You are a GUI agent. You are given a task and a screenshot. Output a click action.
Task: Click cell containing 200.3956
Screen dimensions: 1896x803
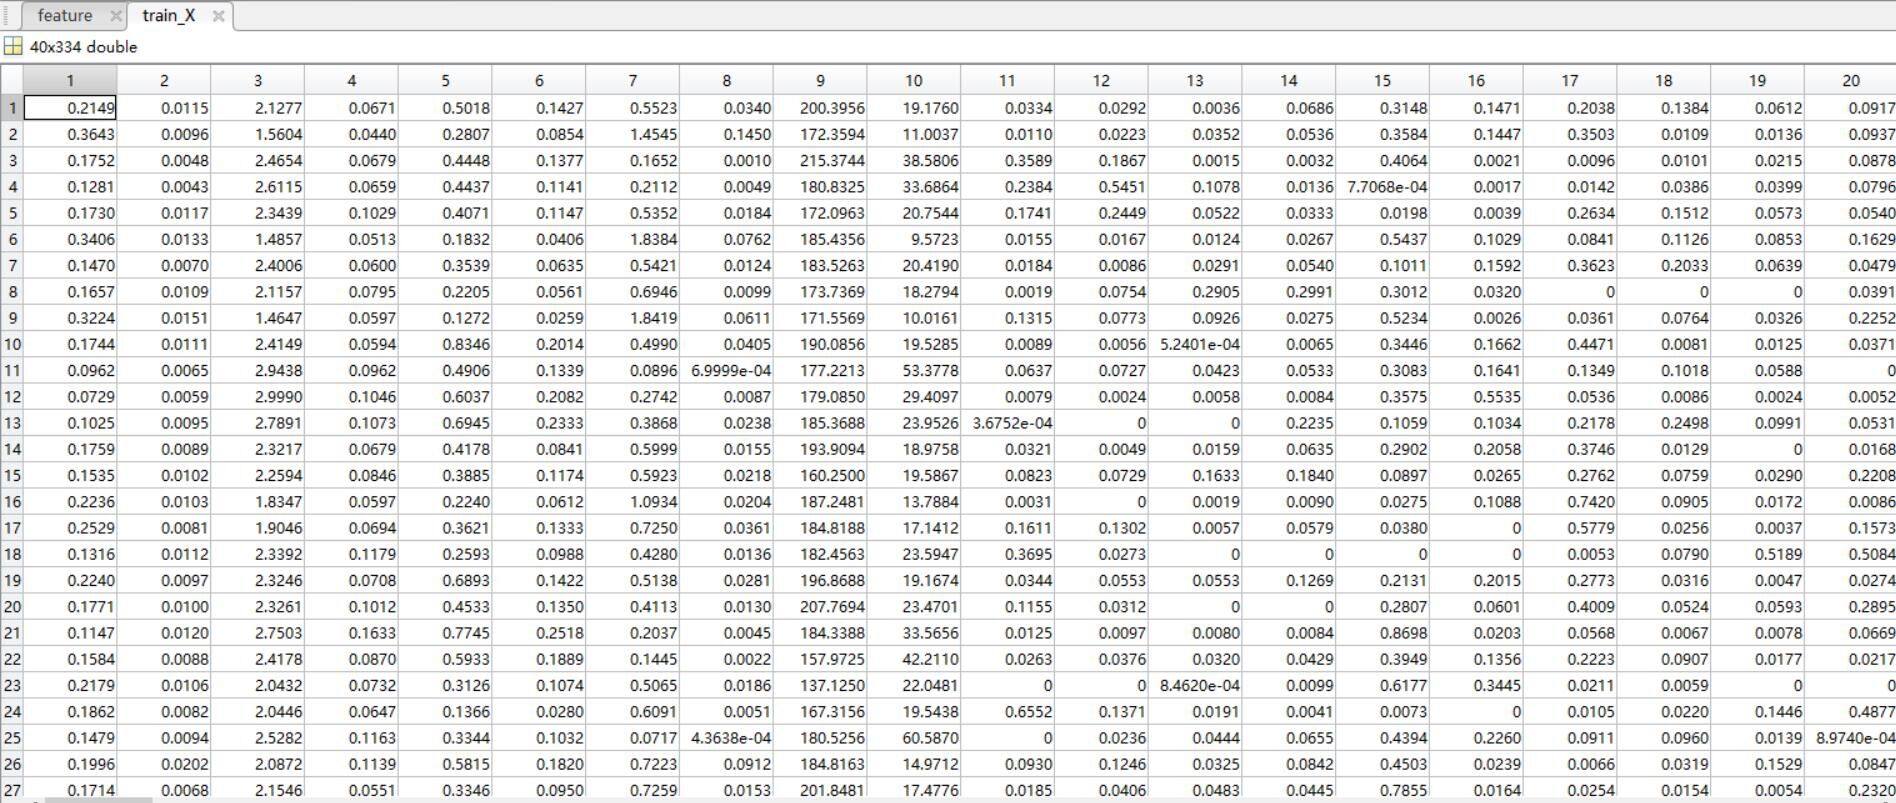(x=820, y=108)
